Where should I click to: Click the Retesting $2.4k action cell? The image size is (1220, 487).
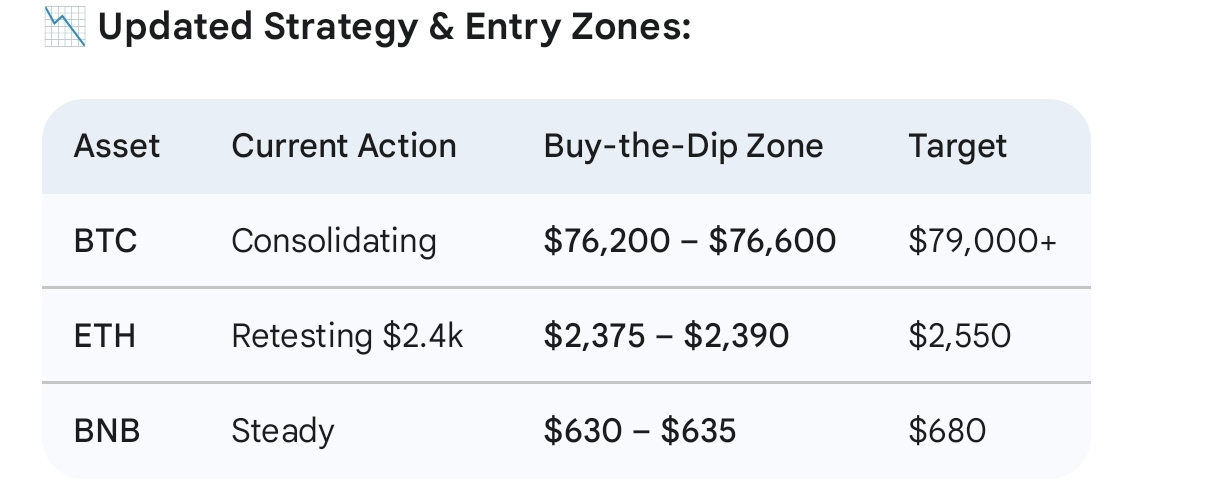tap(347, 336)
